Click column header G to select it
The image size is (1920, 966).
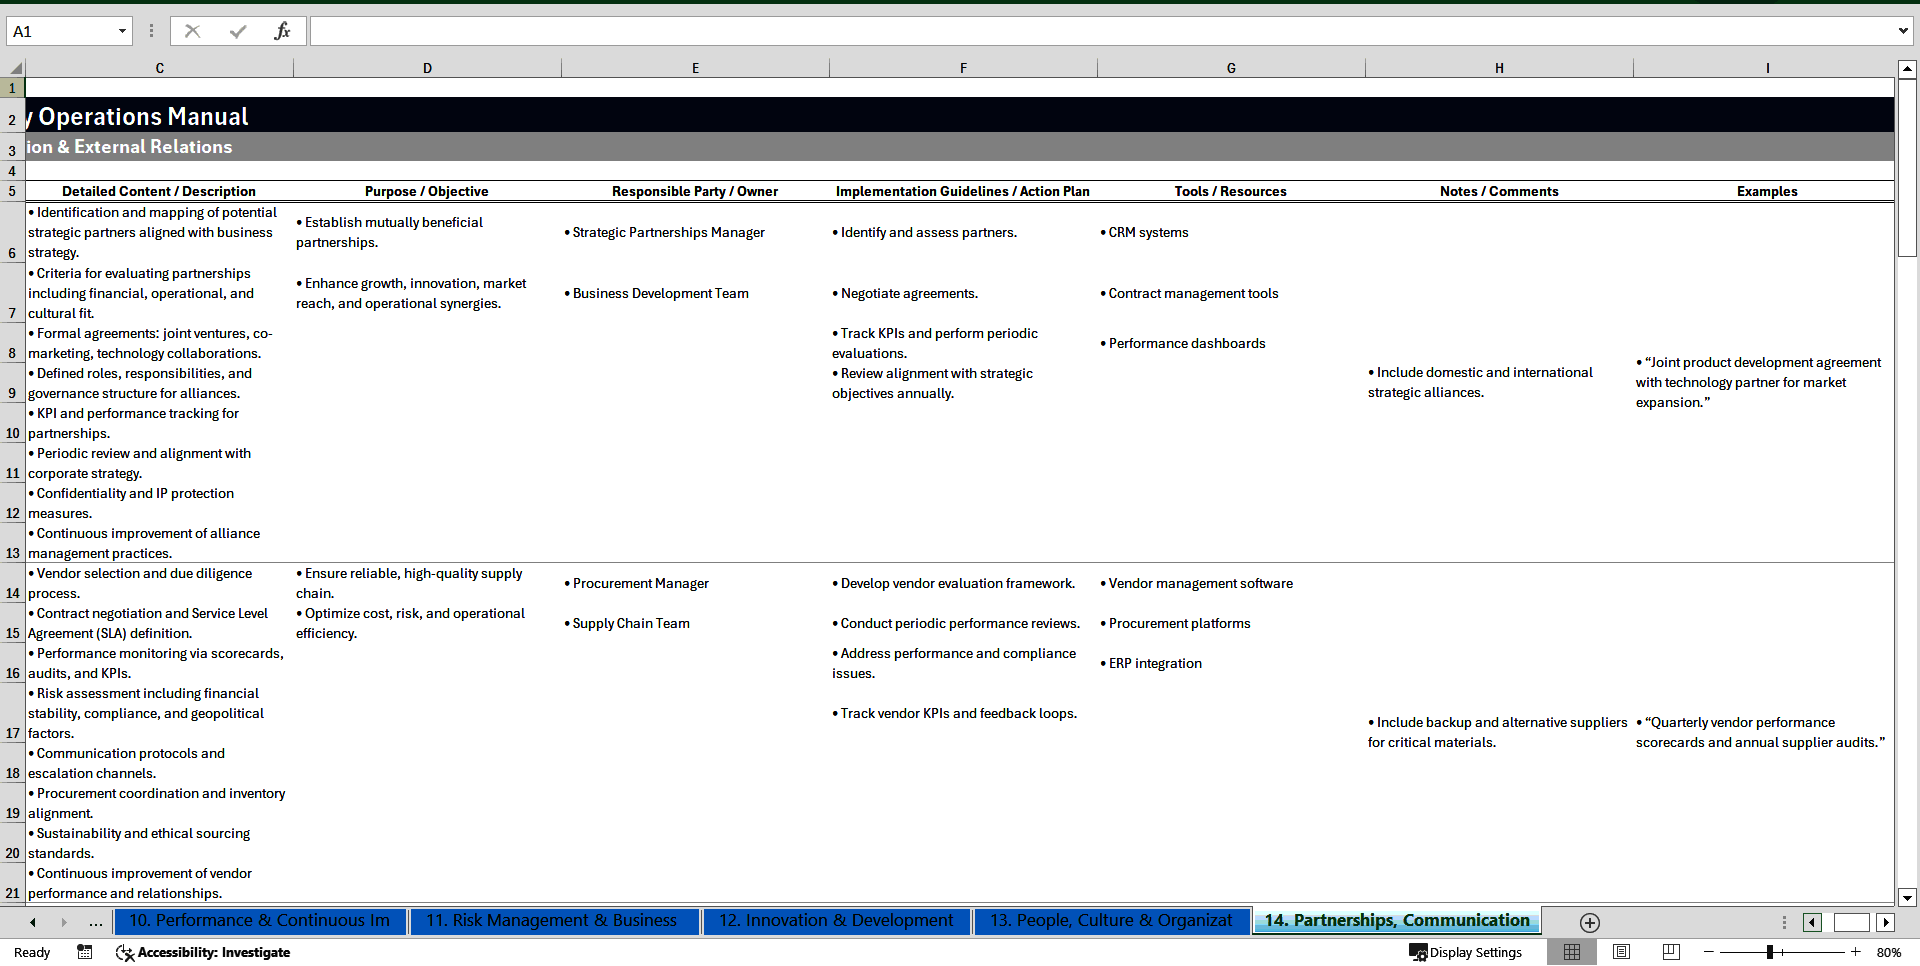coord(1231,67)
